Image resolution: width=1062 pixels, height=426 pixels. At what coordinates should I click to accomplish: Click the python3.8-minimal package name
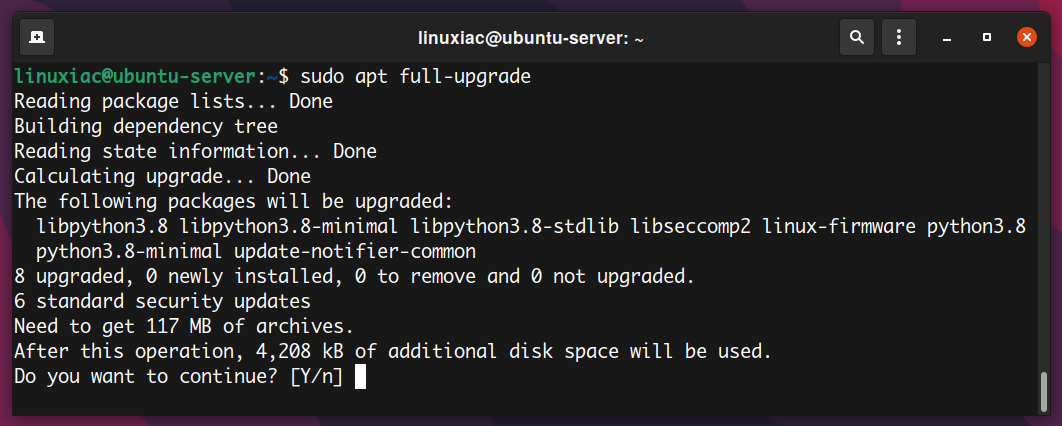tap(129, 252)
